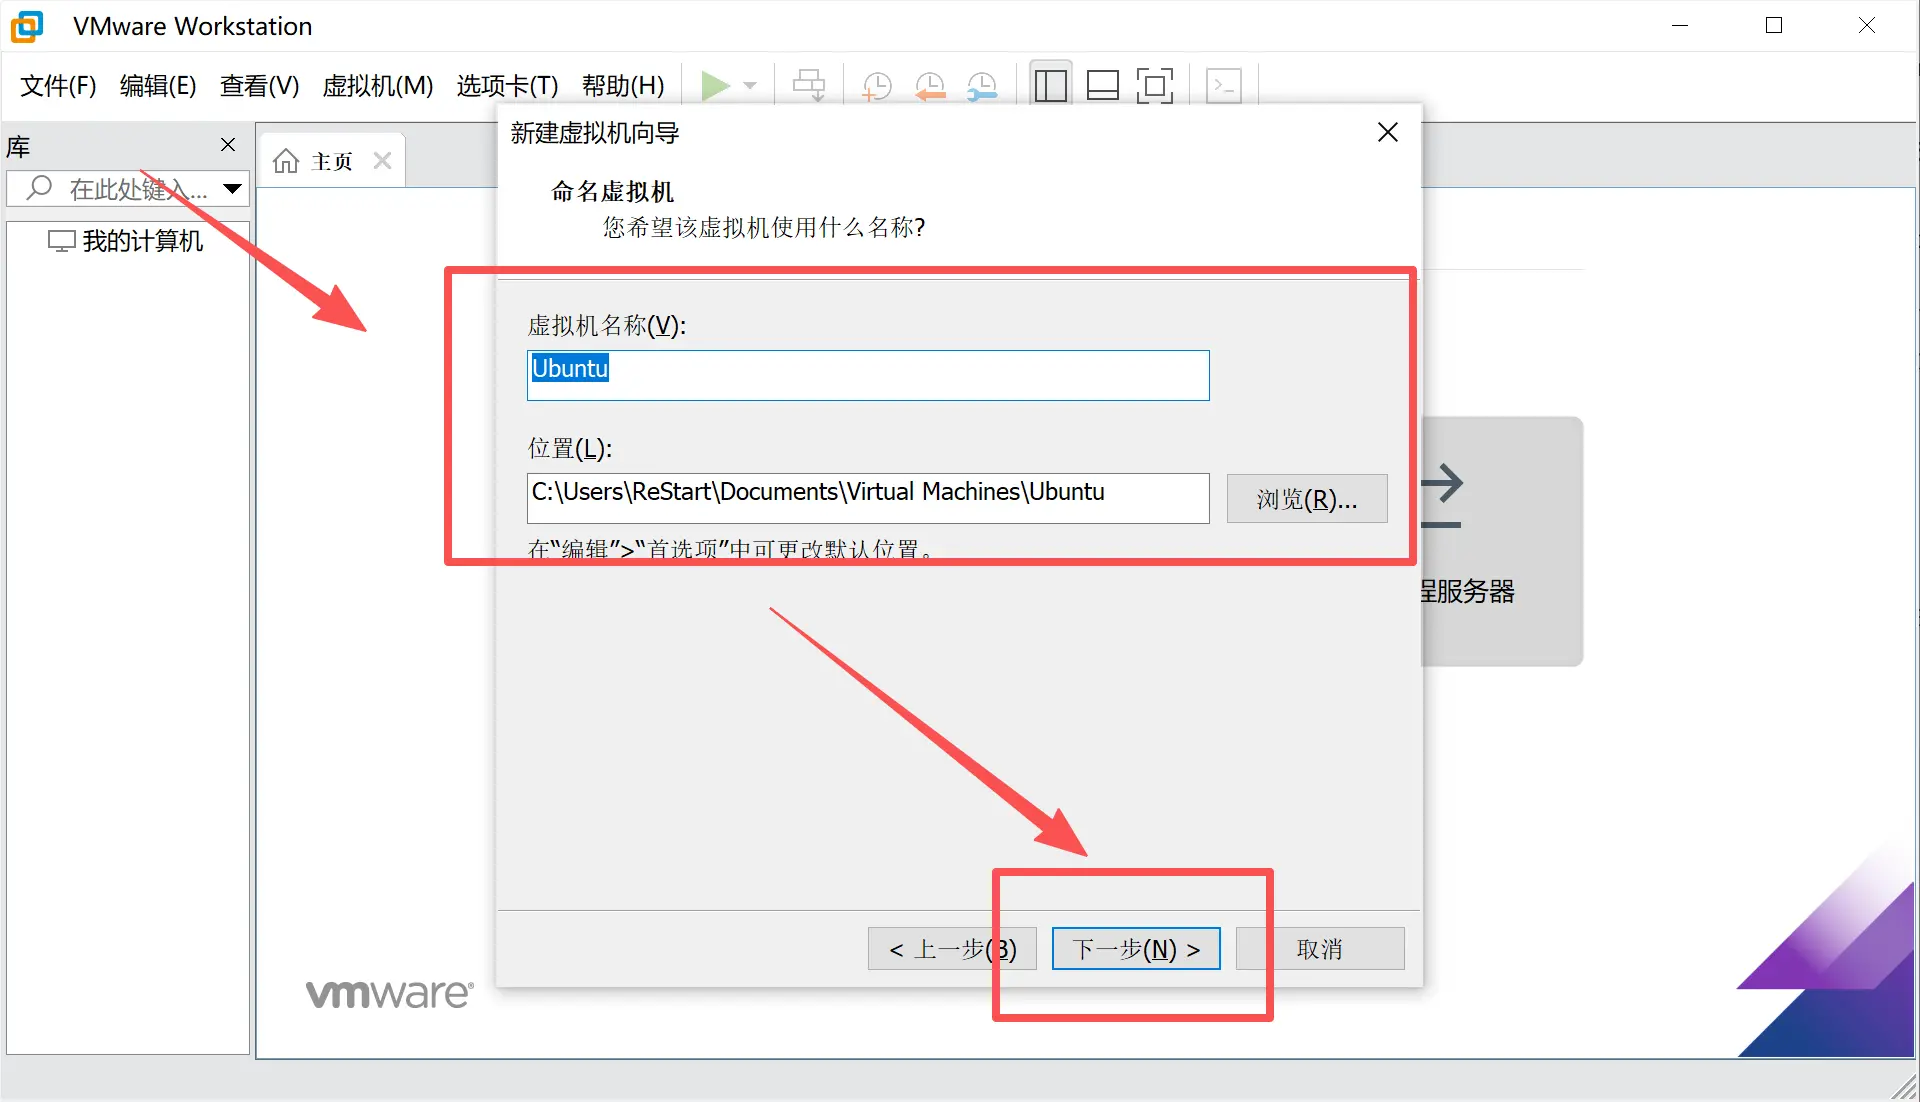
Task: Click the 上一步(B) back button
Action: click(952, 949)
